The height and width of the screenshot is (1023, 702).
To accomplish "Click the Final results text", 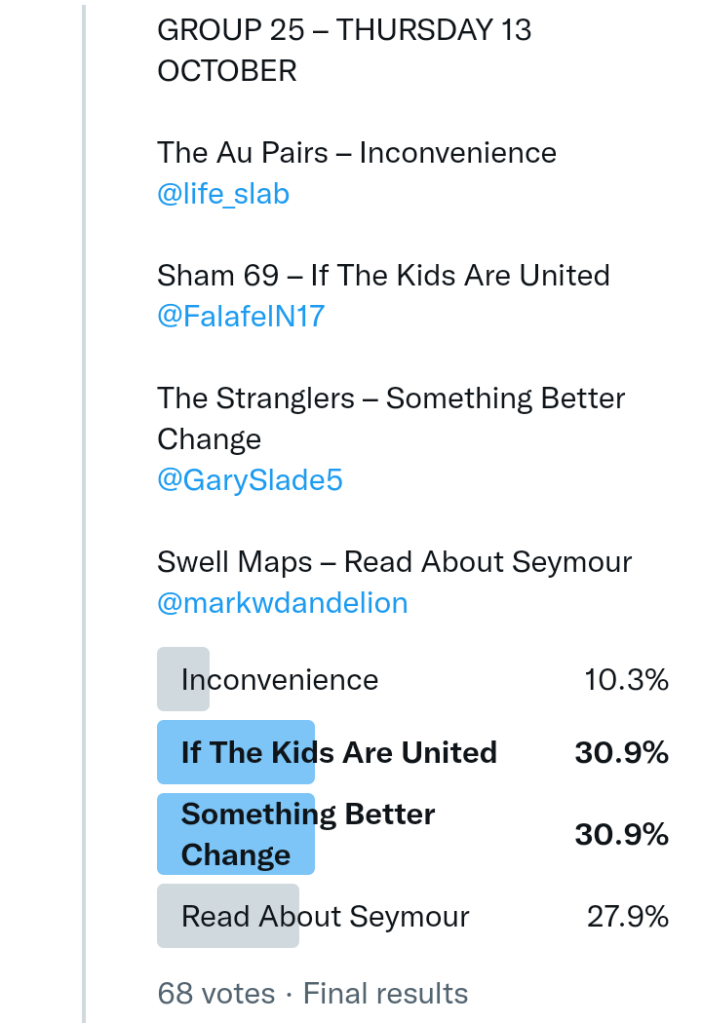I will [x=385, y=993].
